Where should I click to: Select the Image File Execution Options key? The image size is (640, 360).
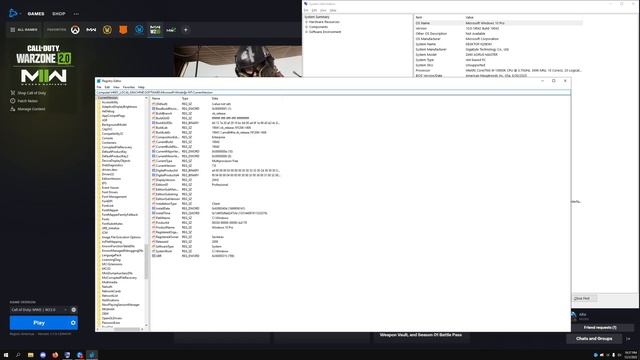[x=121, y=237]
